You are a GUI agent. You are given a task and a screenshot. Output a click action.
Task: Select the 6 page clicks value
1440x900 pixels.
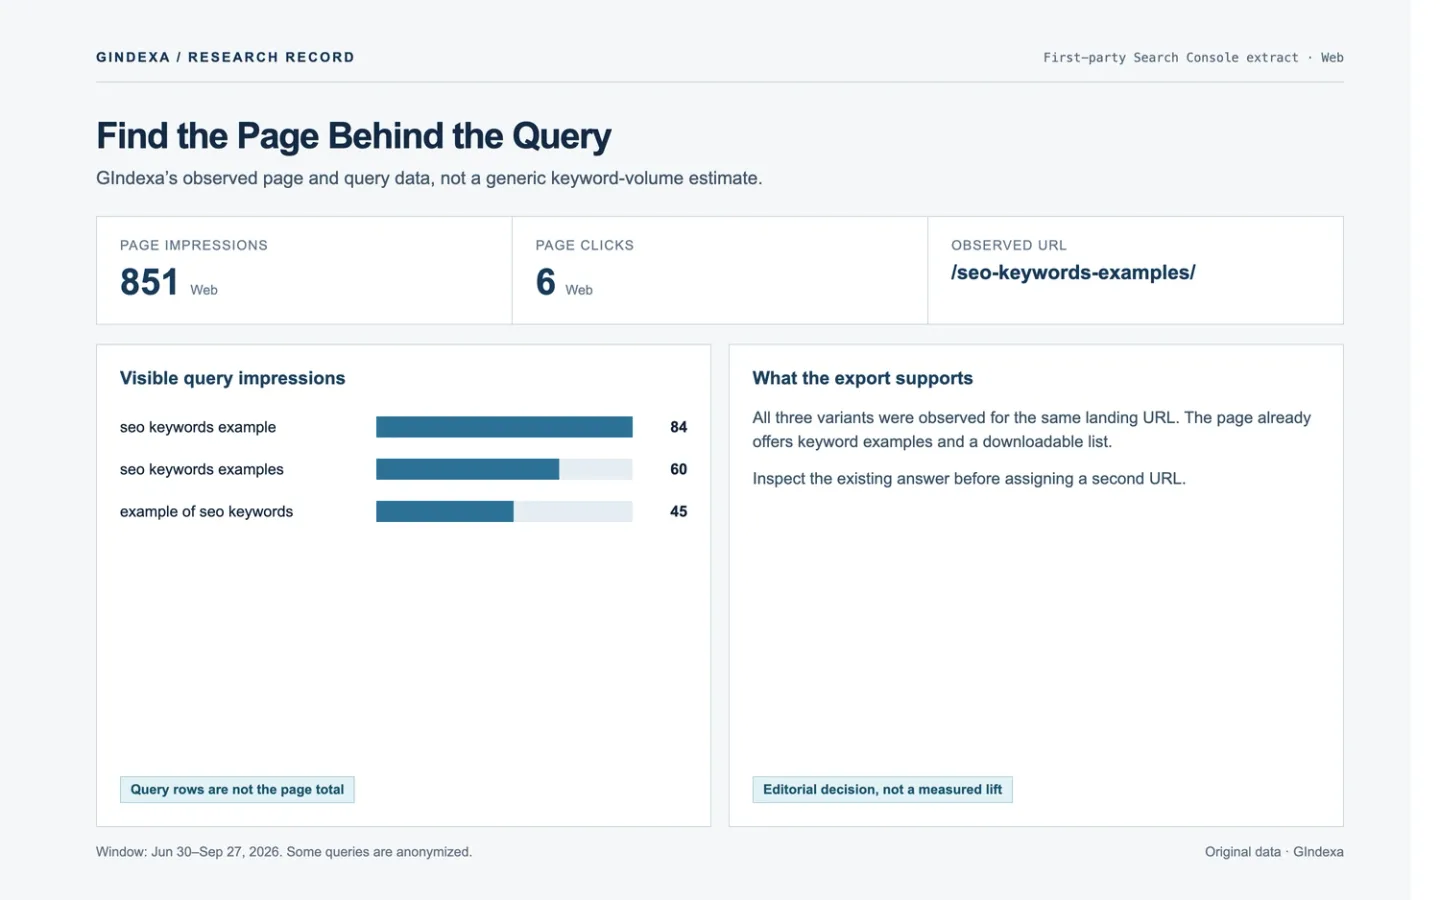(546, 282)
